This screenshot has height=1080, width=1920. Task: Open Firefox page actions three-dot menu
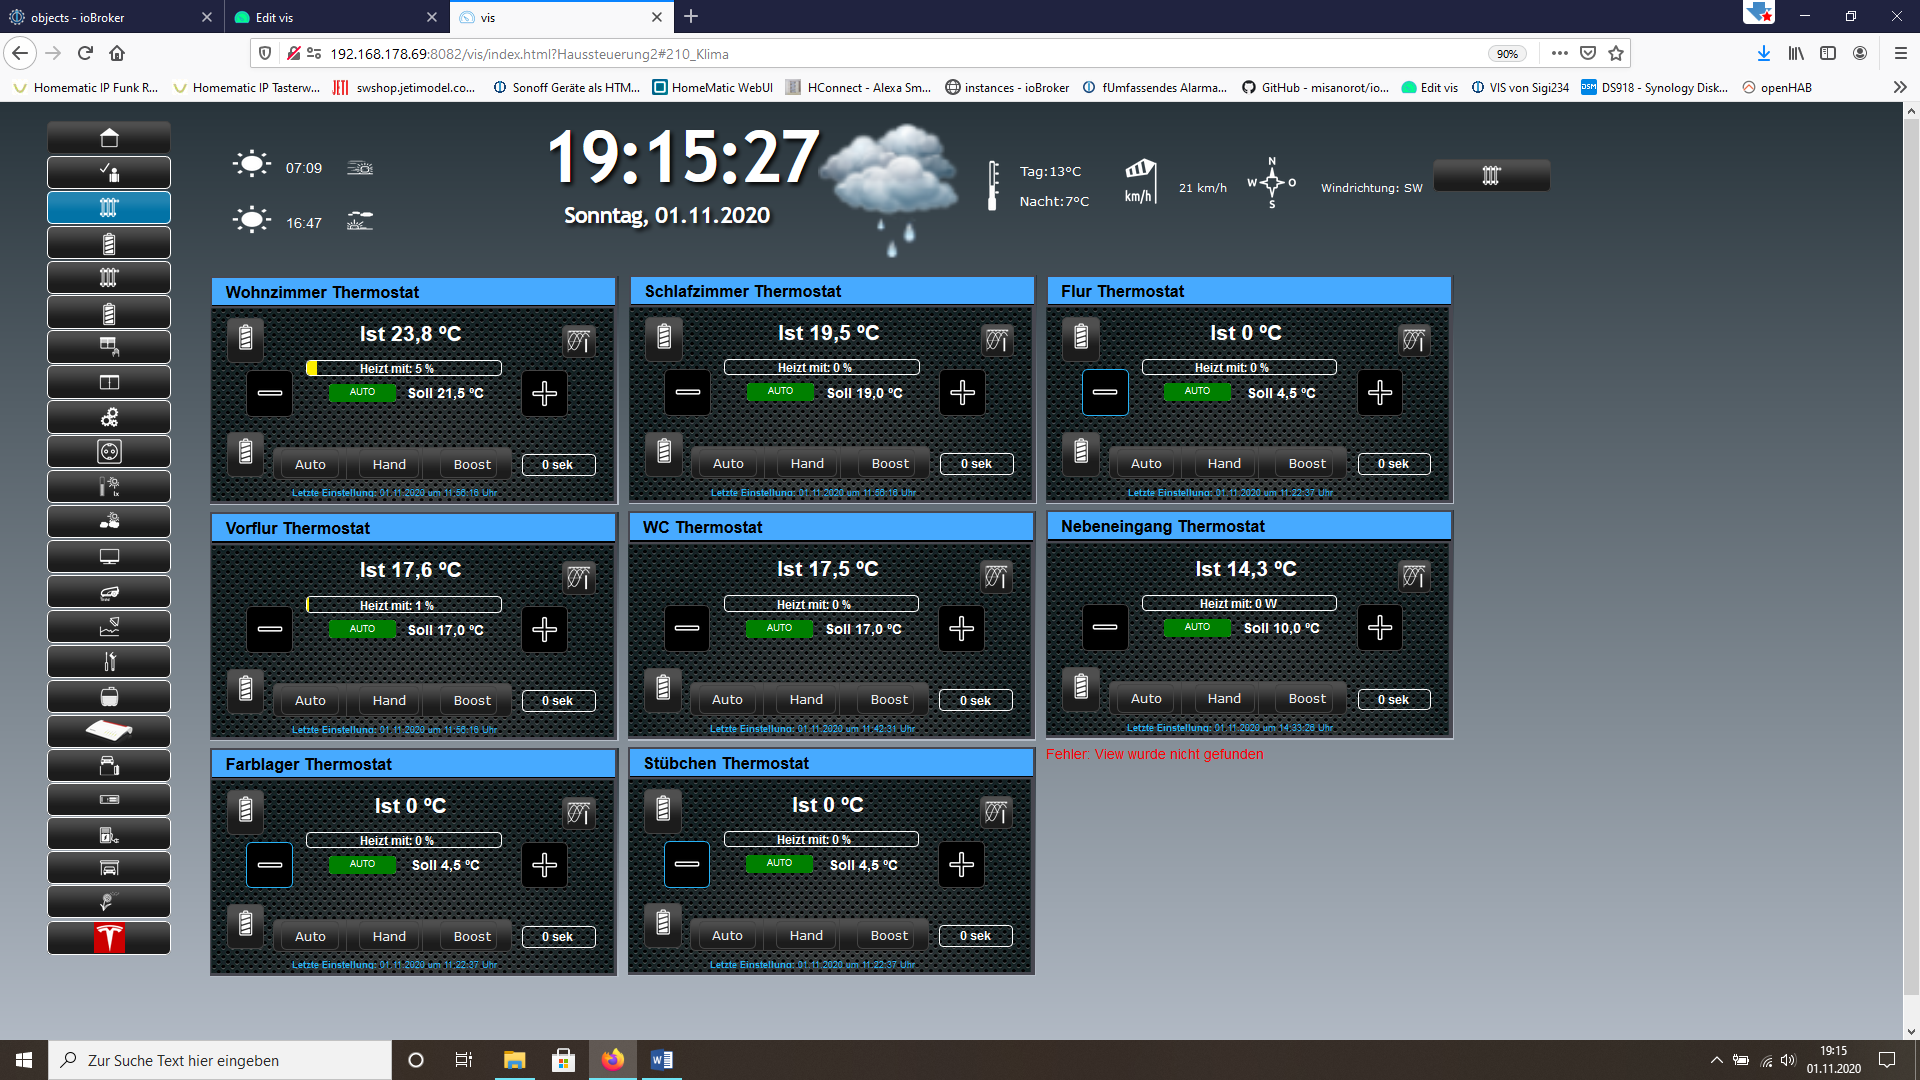click(1559, 54)
